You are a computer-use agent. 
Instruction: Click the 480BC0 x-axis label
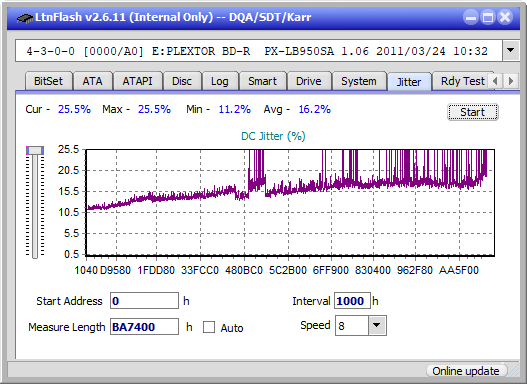[244, 270]
